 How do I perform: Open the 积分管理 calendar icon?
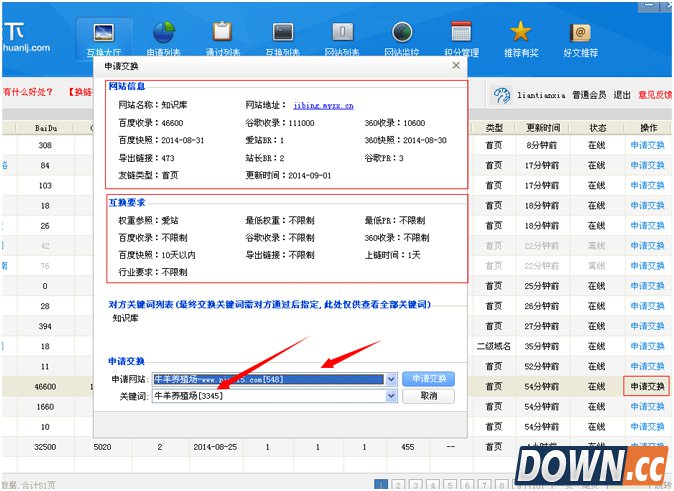click(x=461, y=40)
